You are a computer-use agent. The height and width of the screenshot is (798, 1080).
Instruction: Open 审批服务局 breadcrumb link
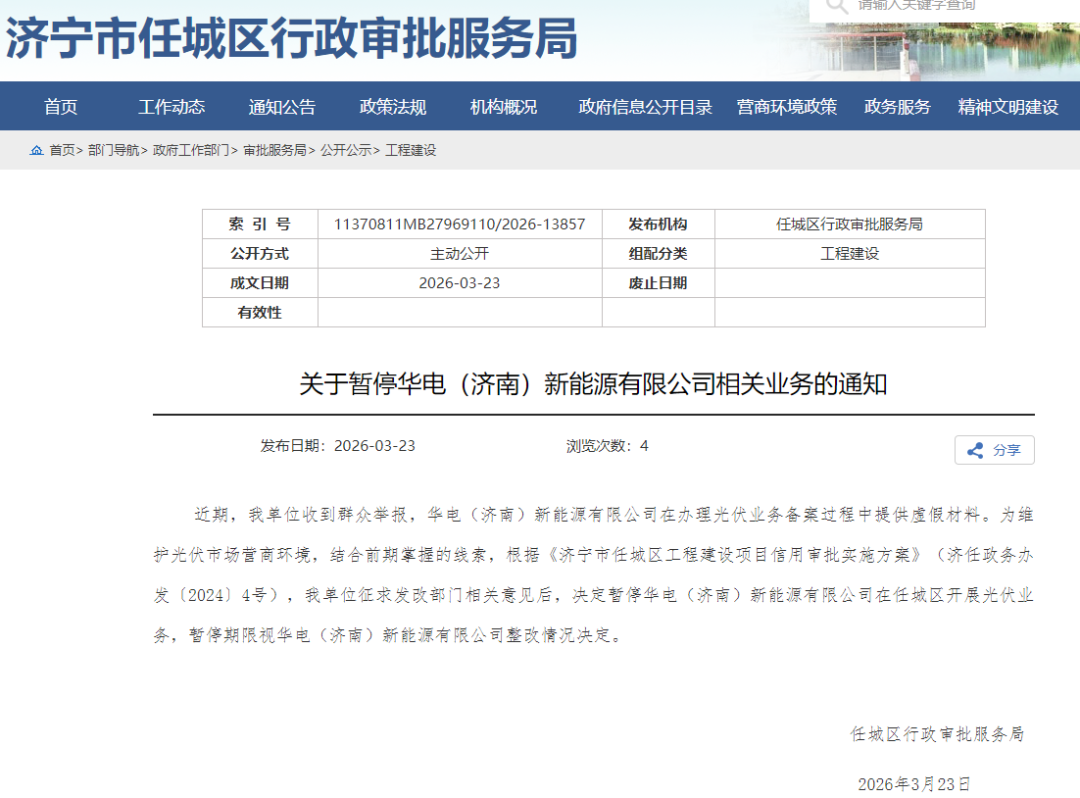click(274, 151)
